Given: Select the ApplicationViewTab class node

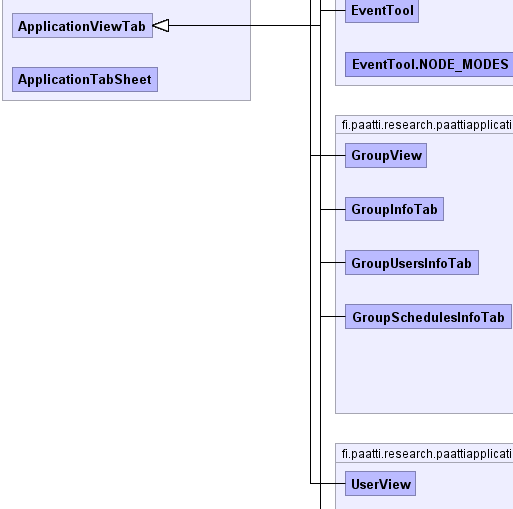Looking at the screenshot, I should (x=82, y=26).
